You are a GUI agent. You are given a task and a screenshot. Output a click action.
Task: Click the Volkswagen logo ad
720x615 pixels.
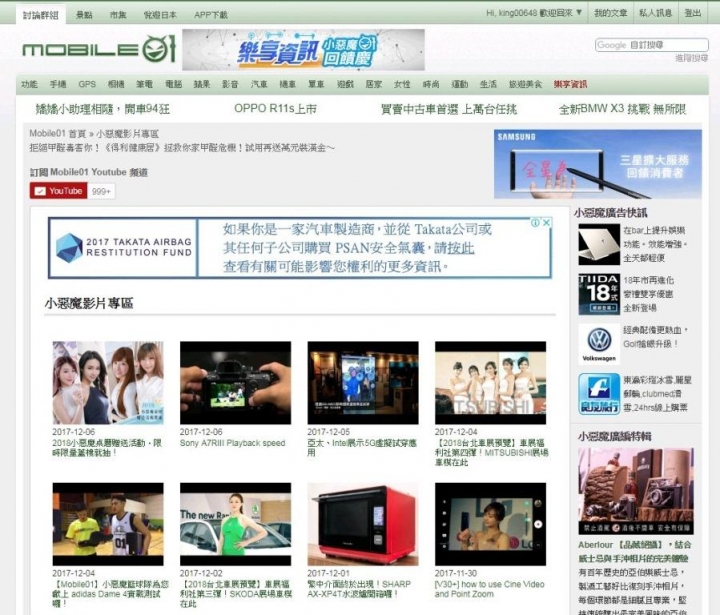point(599,344)
